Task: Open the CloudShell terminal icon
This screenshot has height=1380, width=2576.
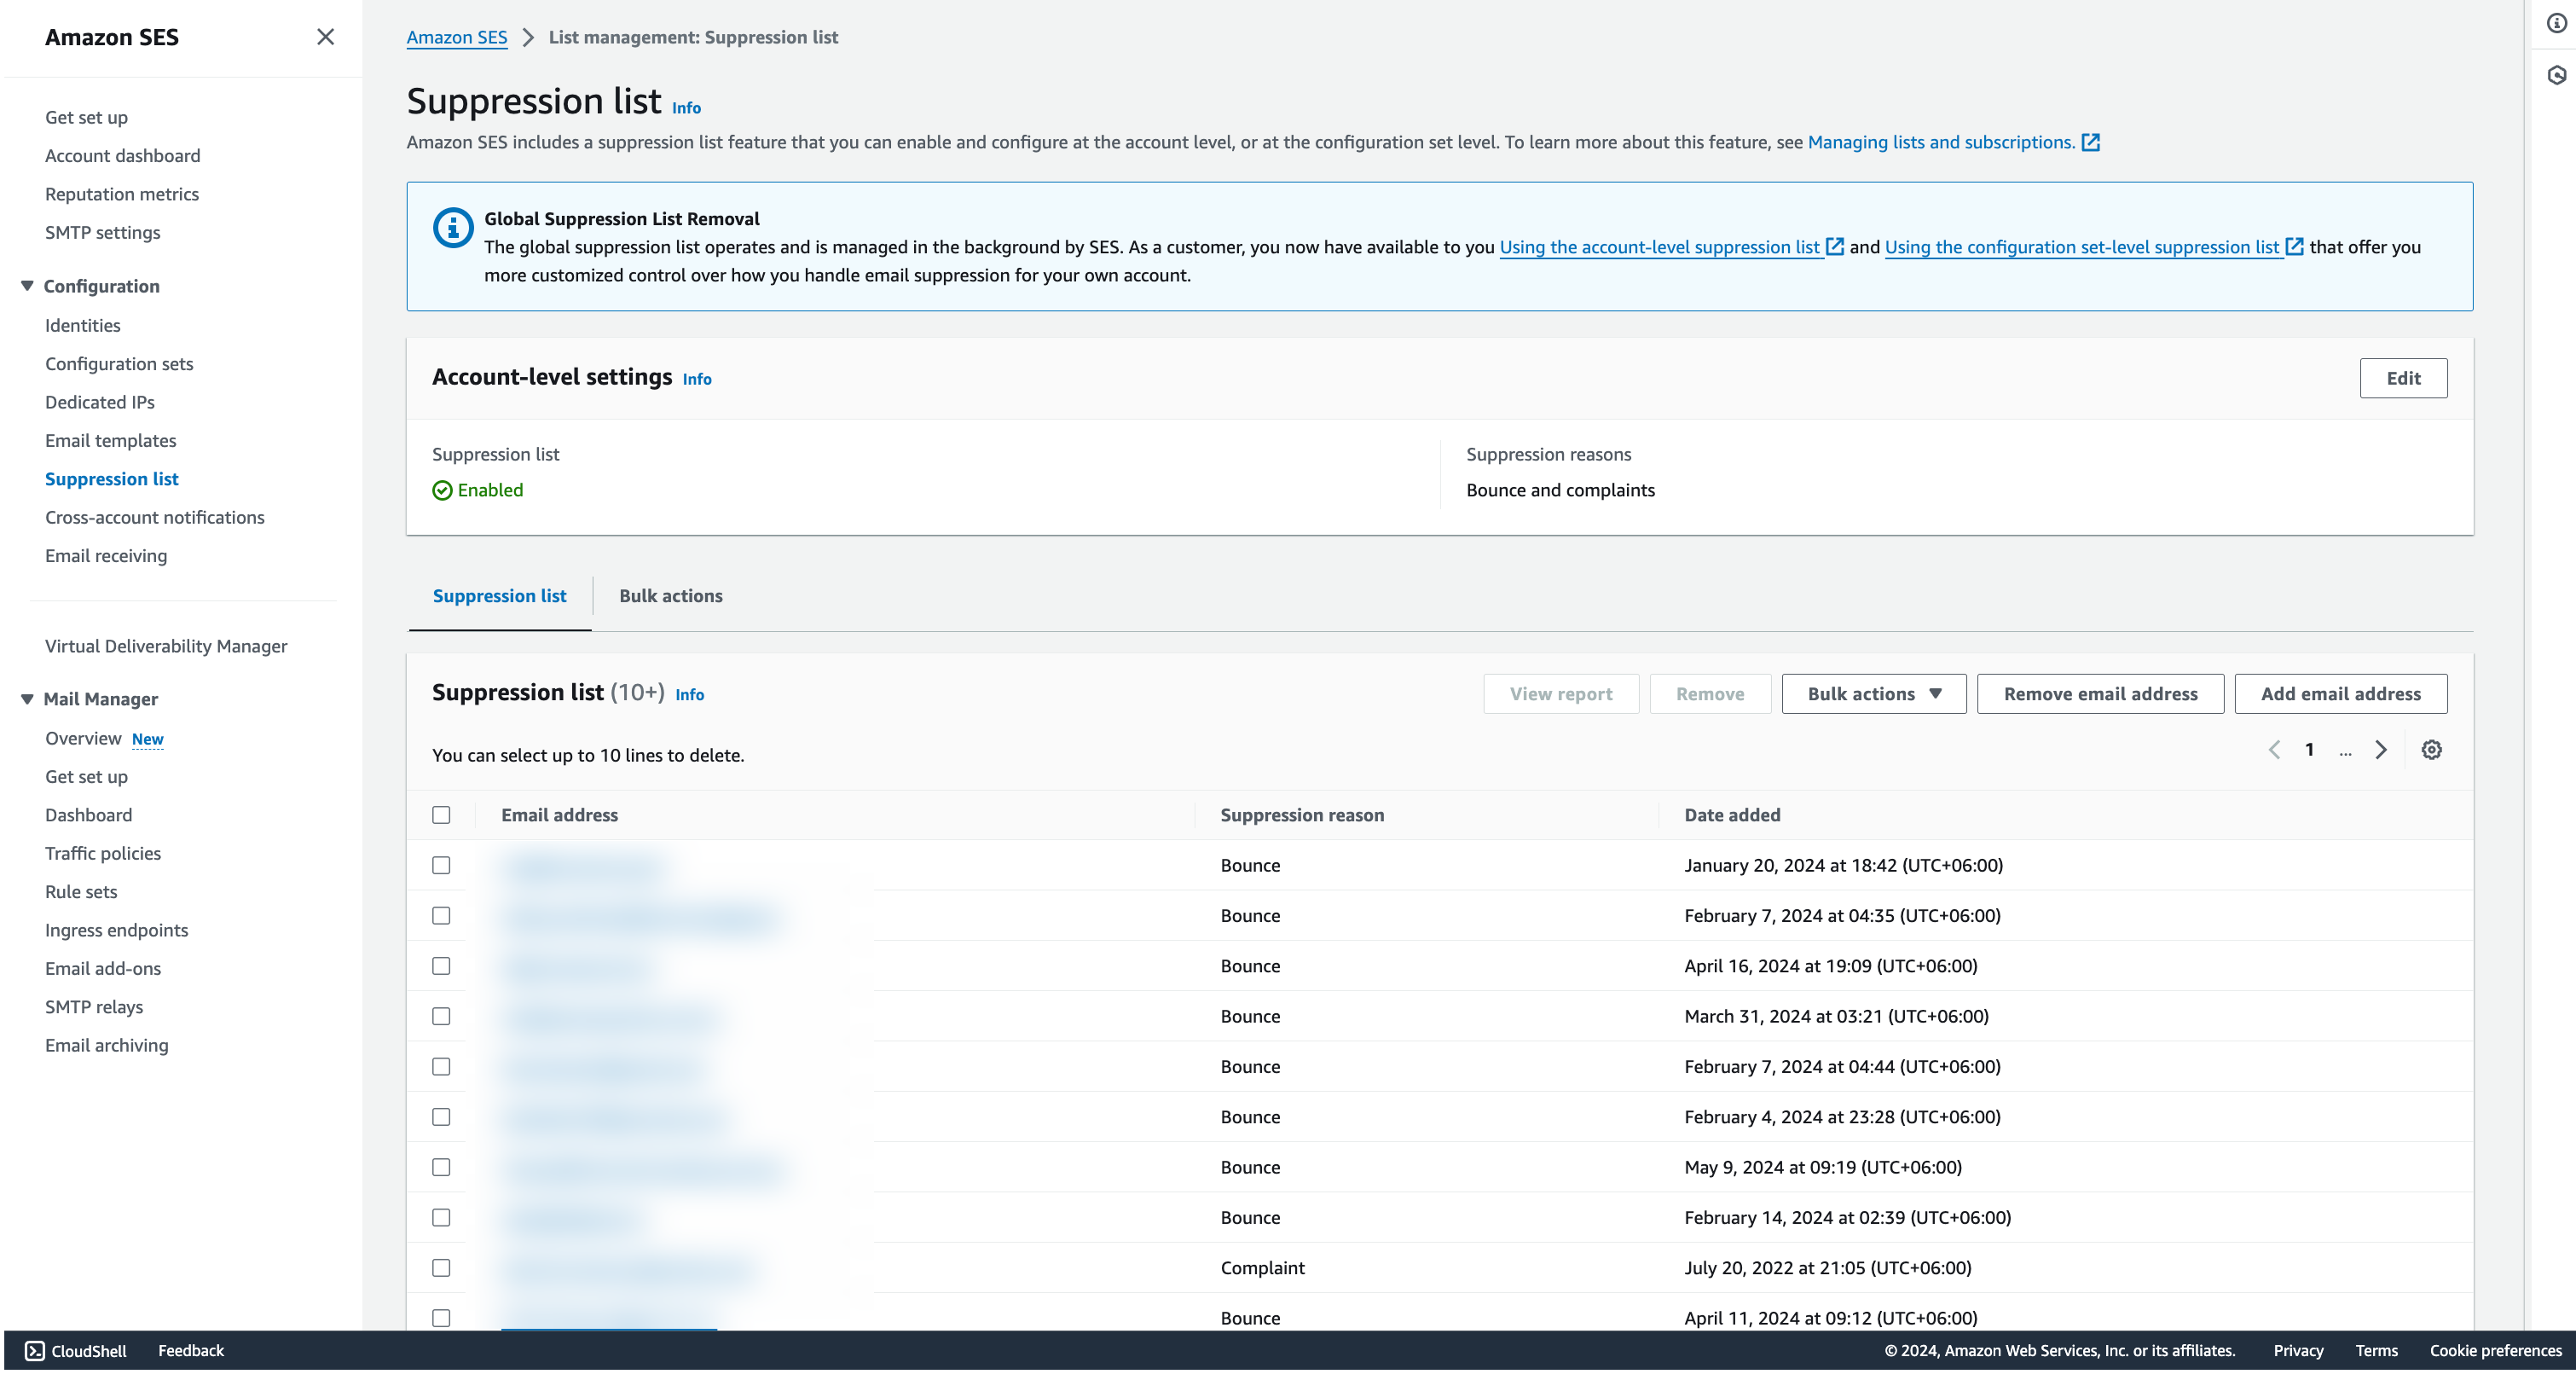Action: (x=34, y=1351)
